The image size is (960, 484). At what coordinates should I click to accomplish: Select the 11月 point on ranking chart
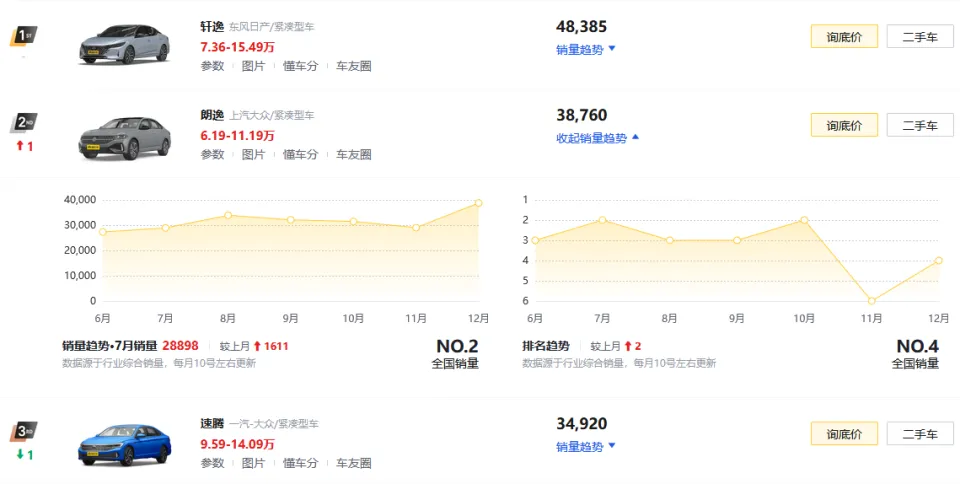[x=871, y=301]
